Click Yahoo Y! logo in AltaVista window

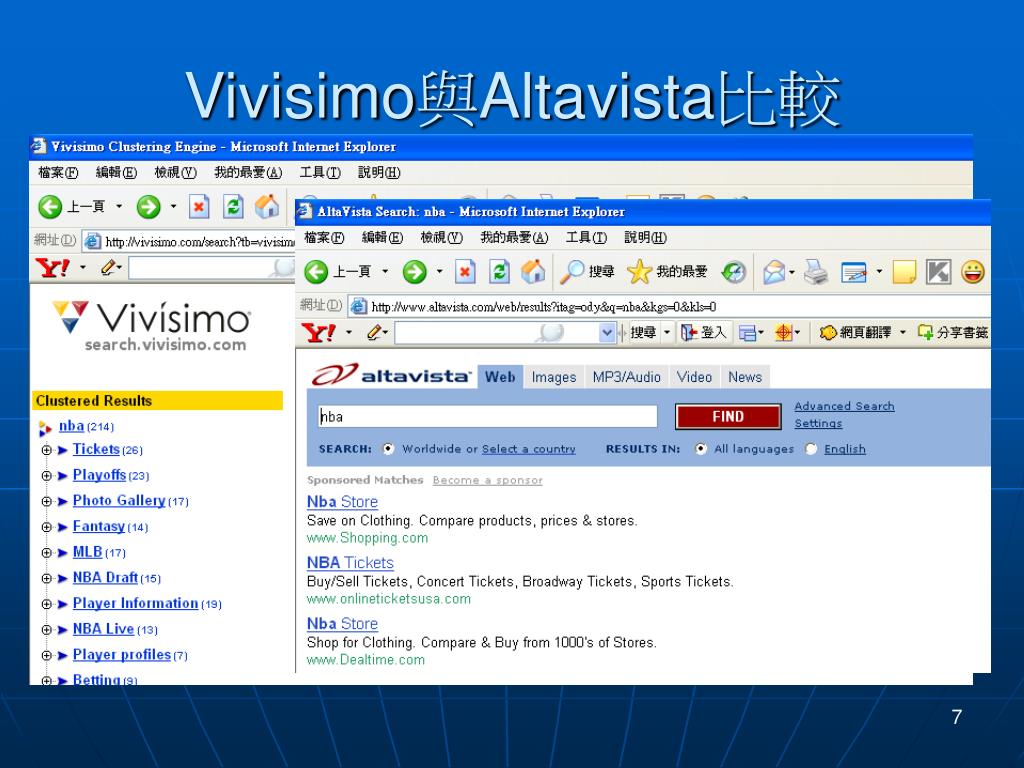pyautogui.click(x=319, y=333)
